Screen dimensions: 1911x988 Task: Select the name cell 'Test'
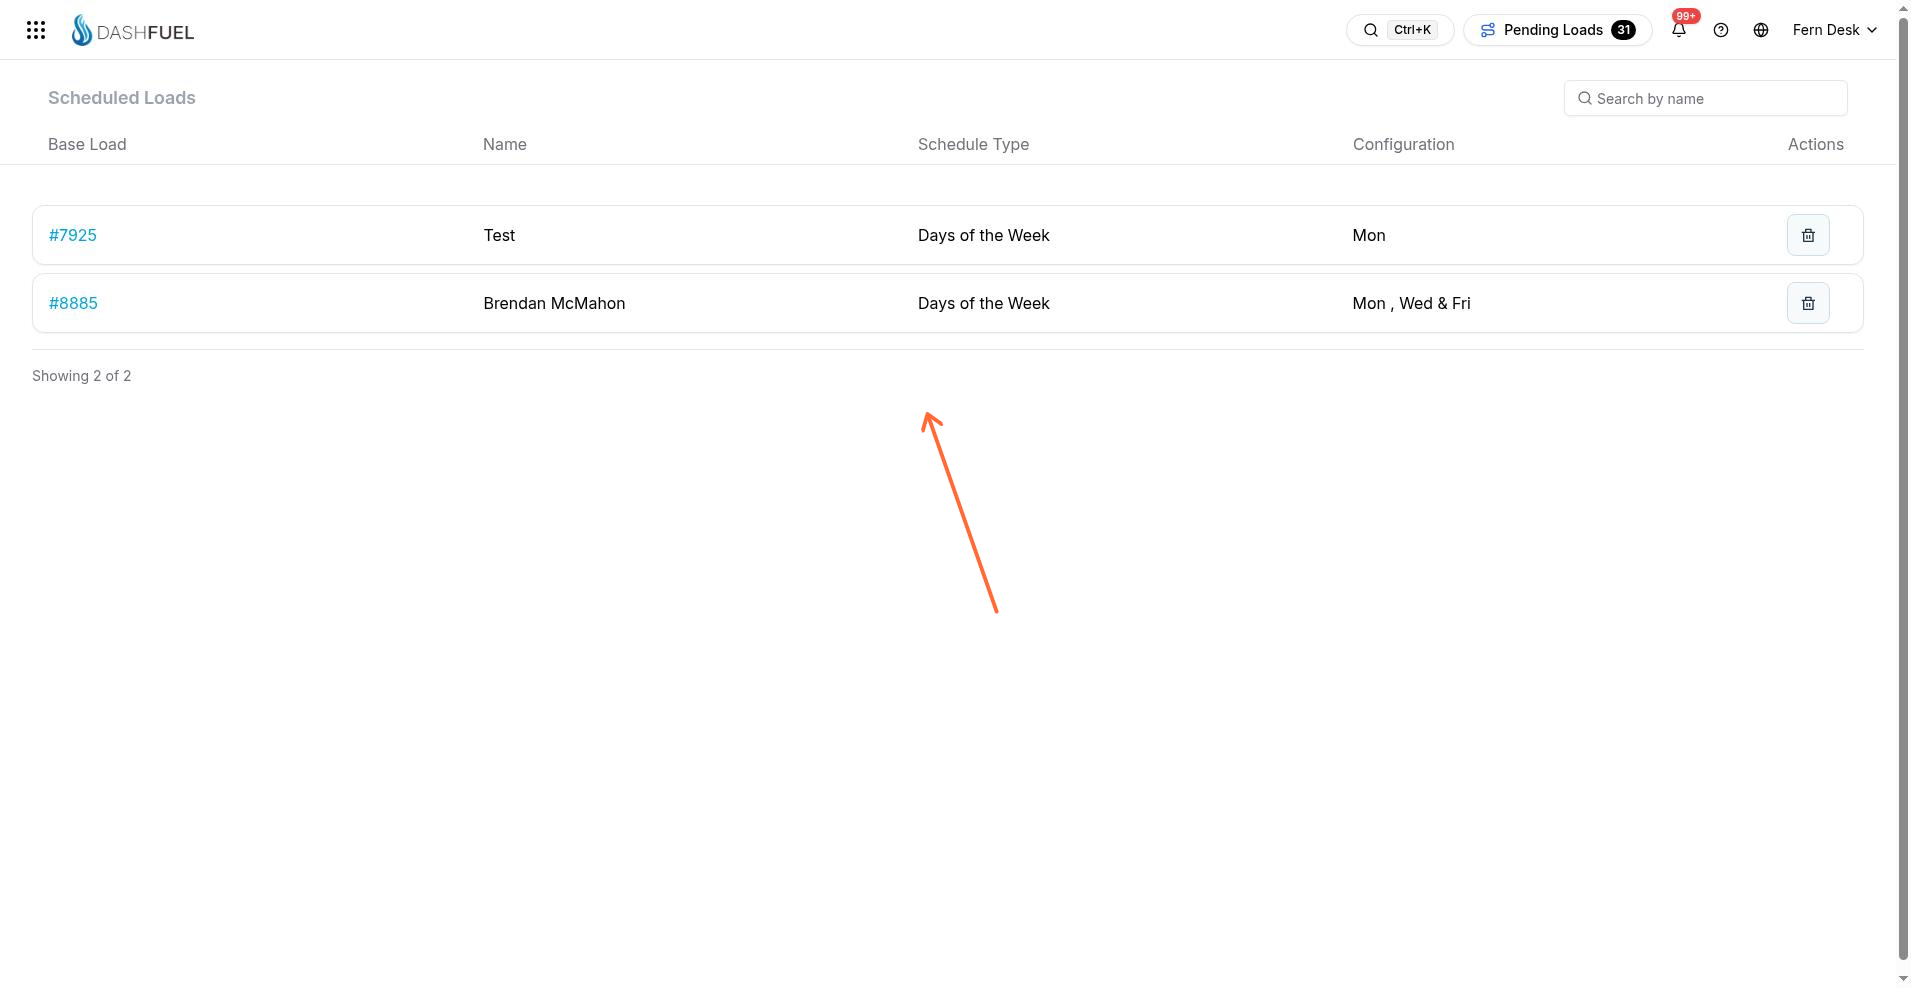point(499,235)
